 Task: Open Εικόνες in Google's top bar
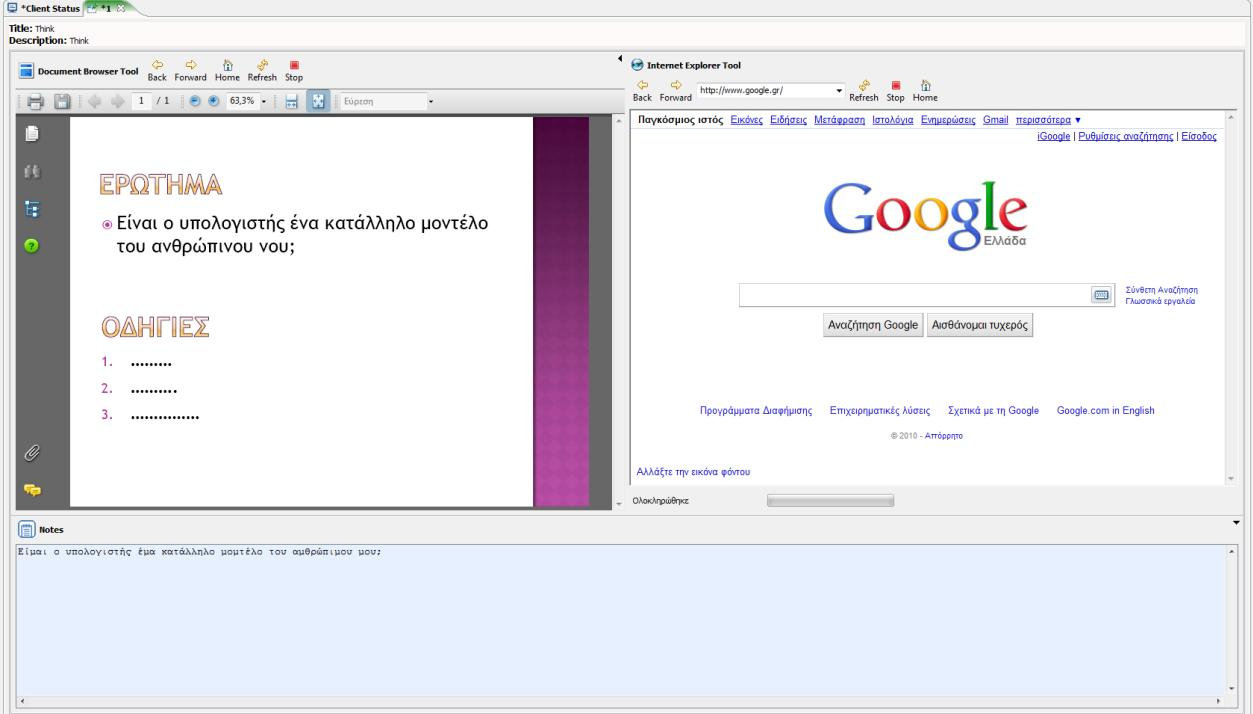click(748, 120)
